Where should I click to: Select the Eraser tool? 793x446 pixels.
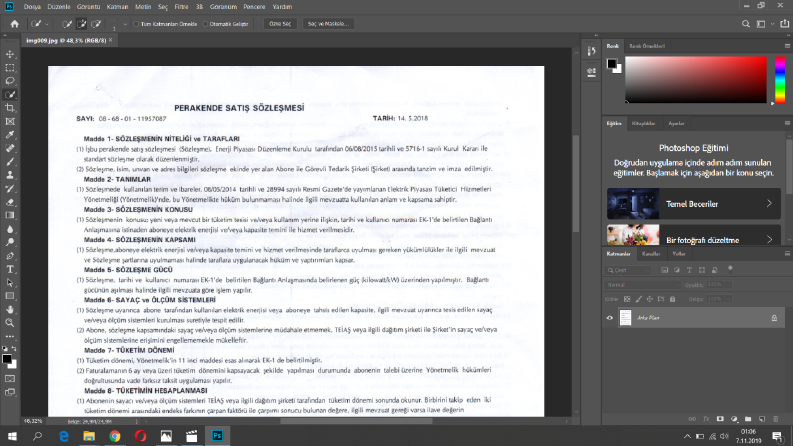[10, 202]
